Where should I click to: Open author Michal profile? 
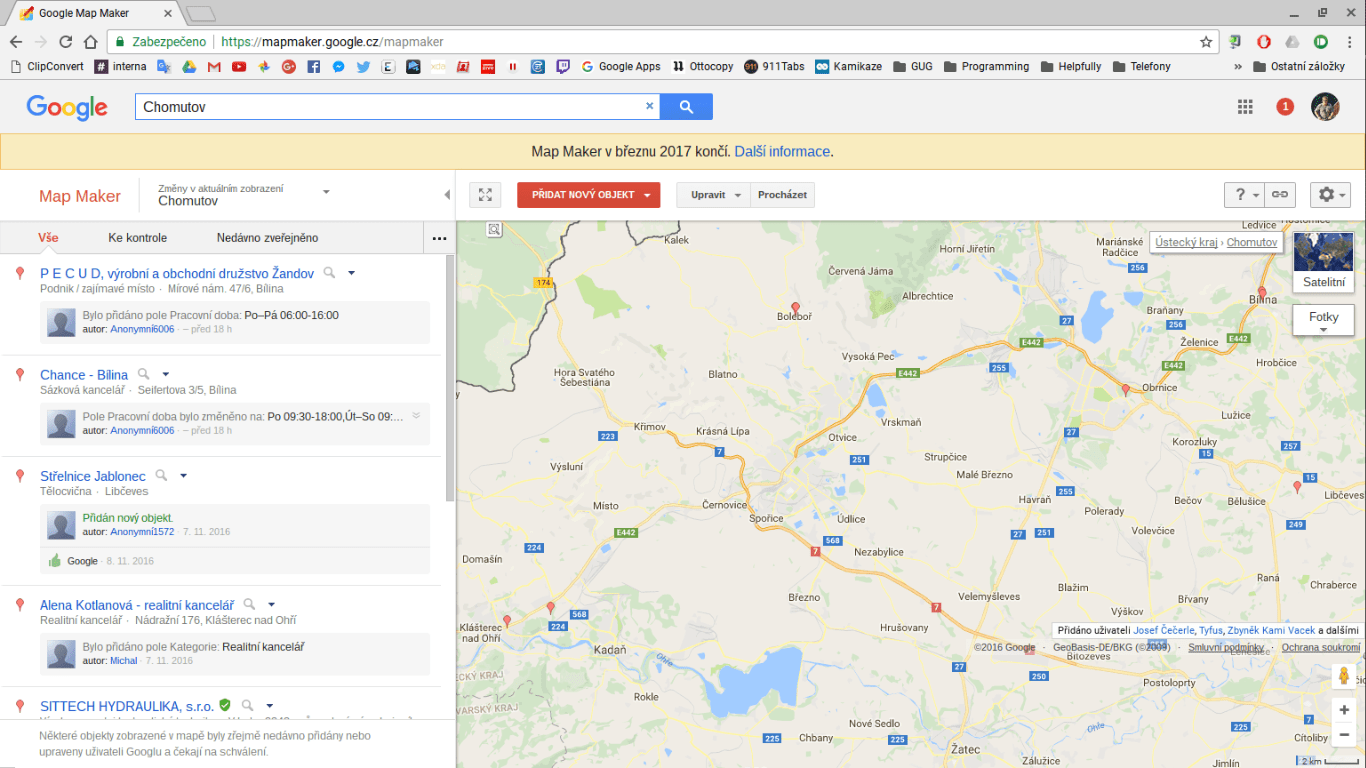[x=124, y=661]
